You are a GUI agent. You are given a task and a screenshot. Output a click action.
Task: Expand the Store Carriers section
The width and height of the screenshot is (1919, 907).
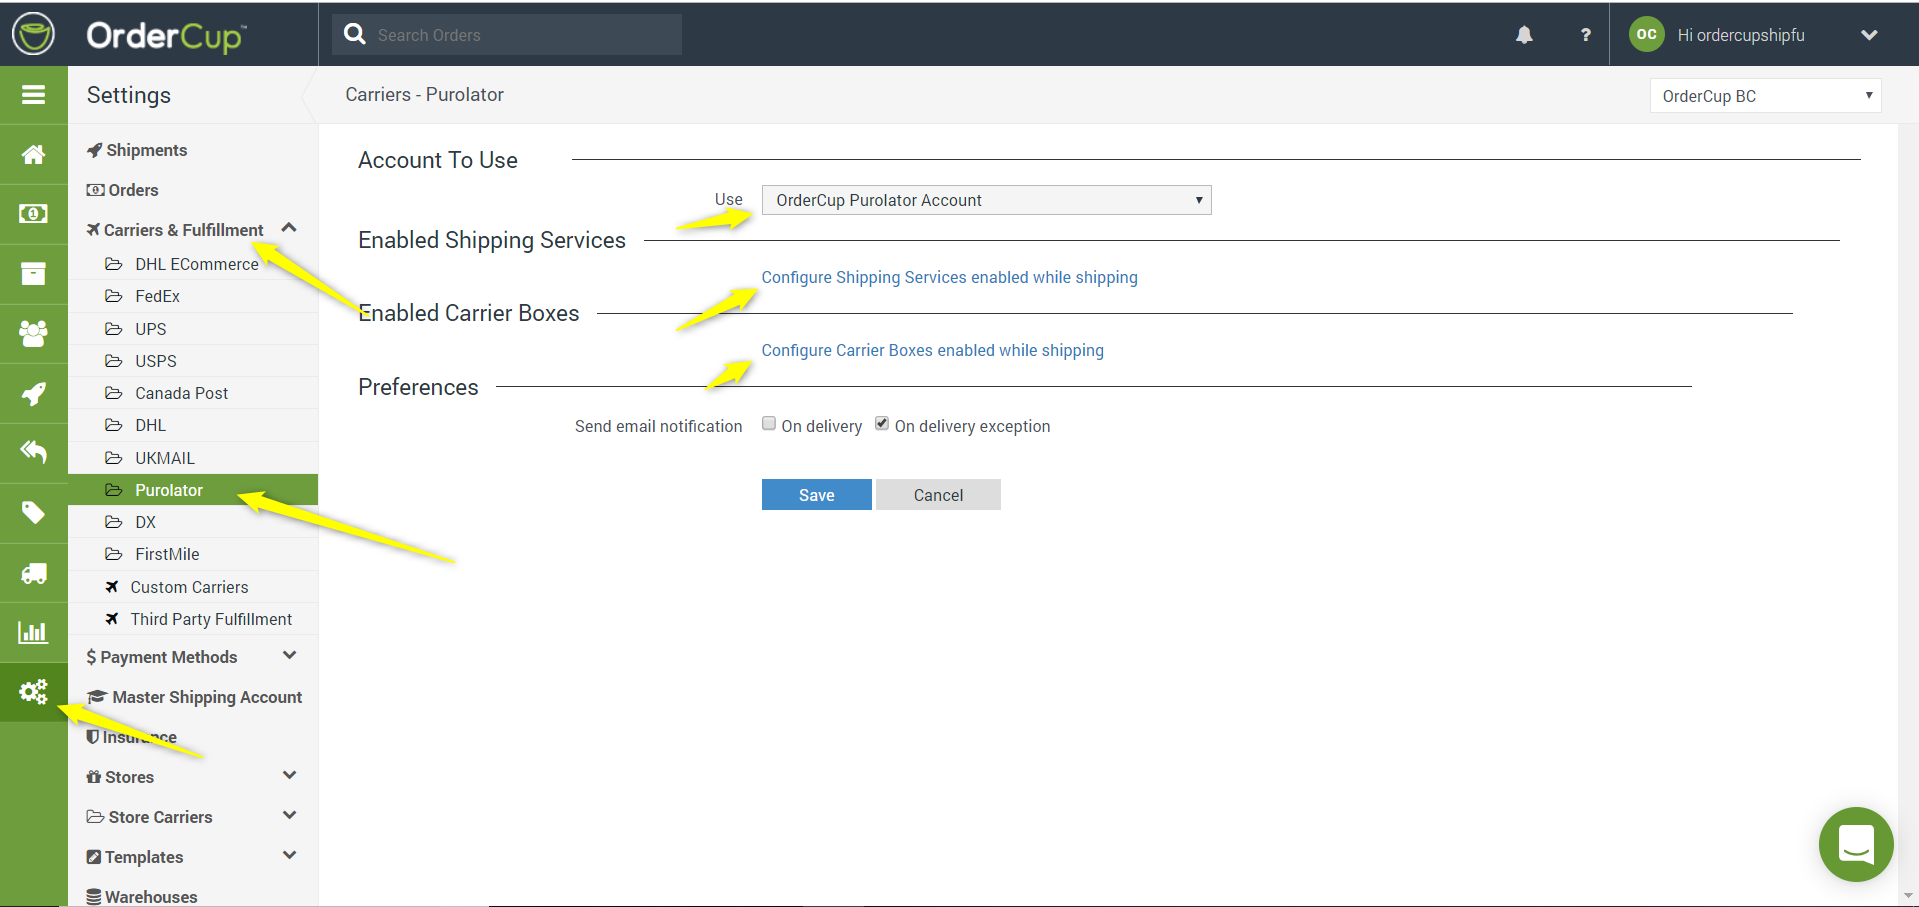(x=289, y=816)
